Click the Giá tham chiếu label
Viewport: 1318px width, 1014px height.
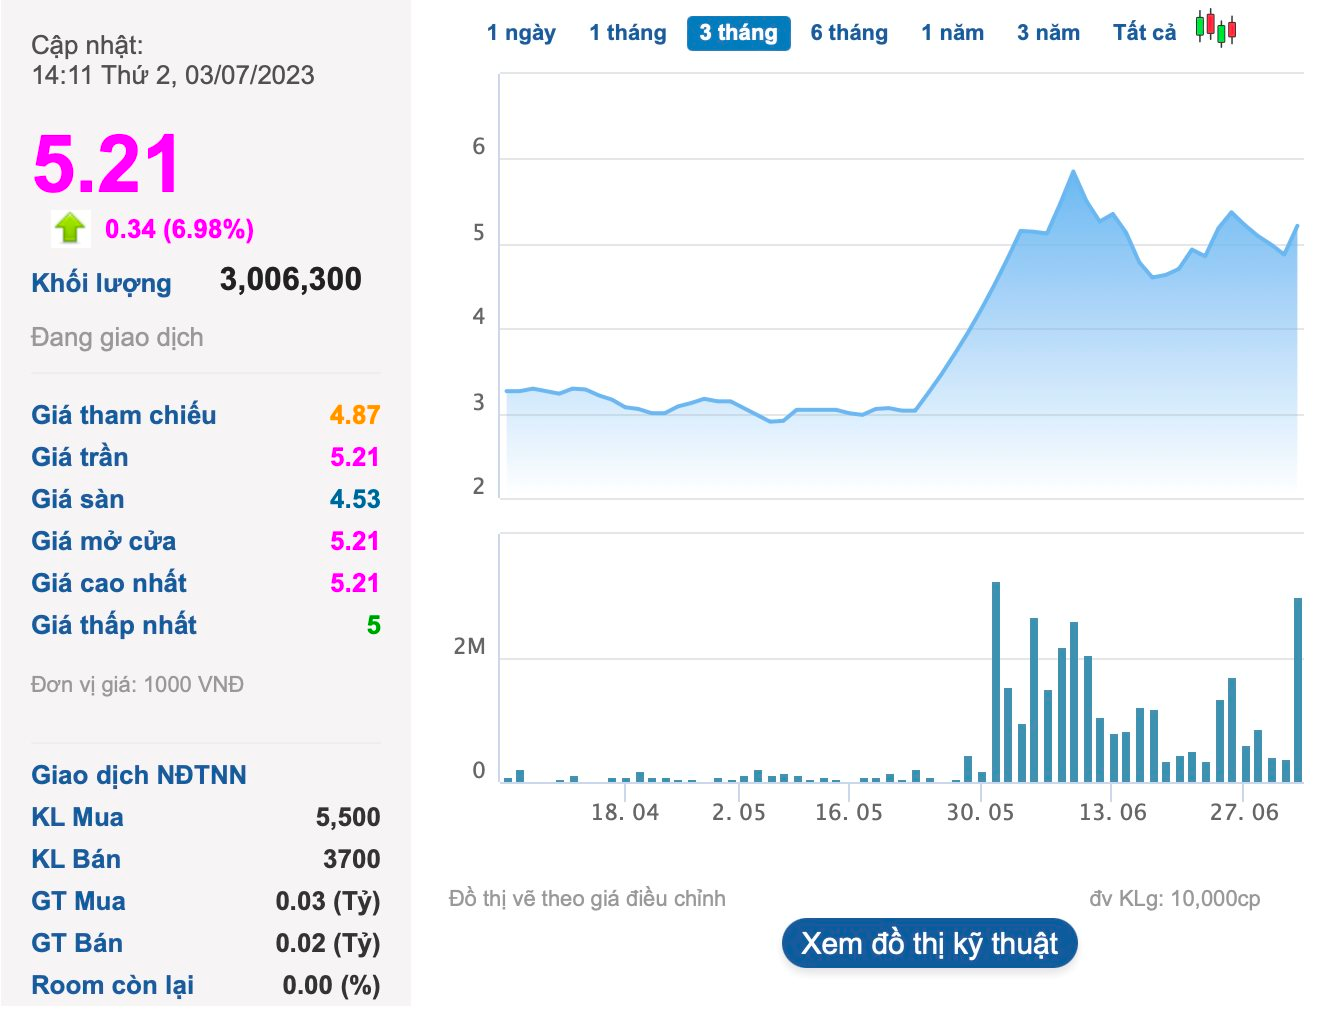coord(123,415)
